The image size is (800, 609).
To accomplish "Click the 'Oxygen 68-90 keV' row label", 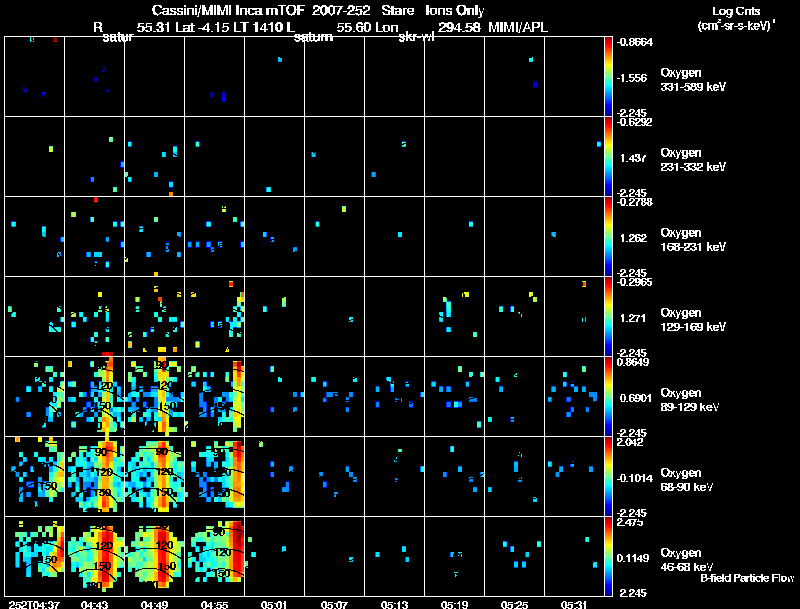I will coord(686,480).
